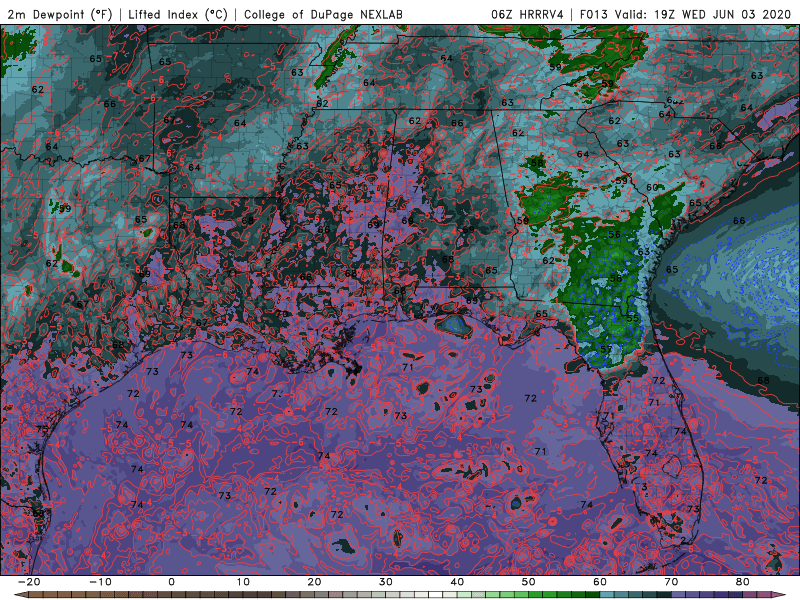Click the 20 label on the color scale
800x600 pixels.
pyautogui.click(x=314, y=582)
